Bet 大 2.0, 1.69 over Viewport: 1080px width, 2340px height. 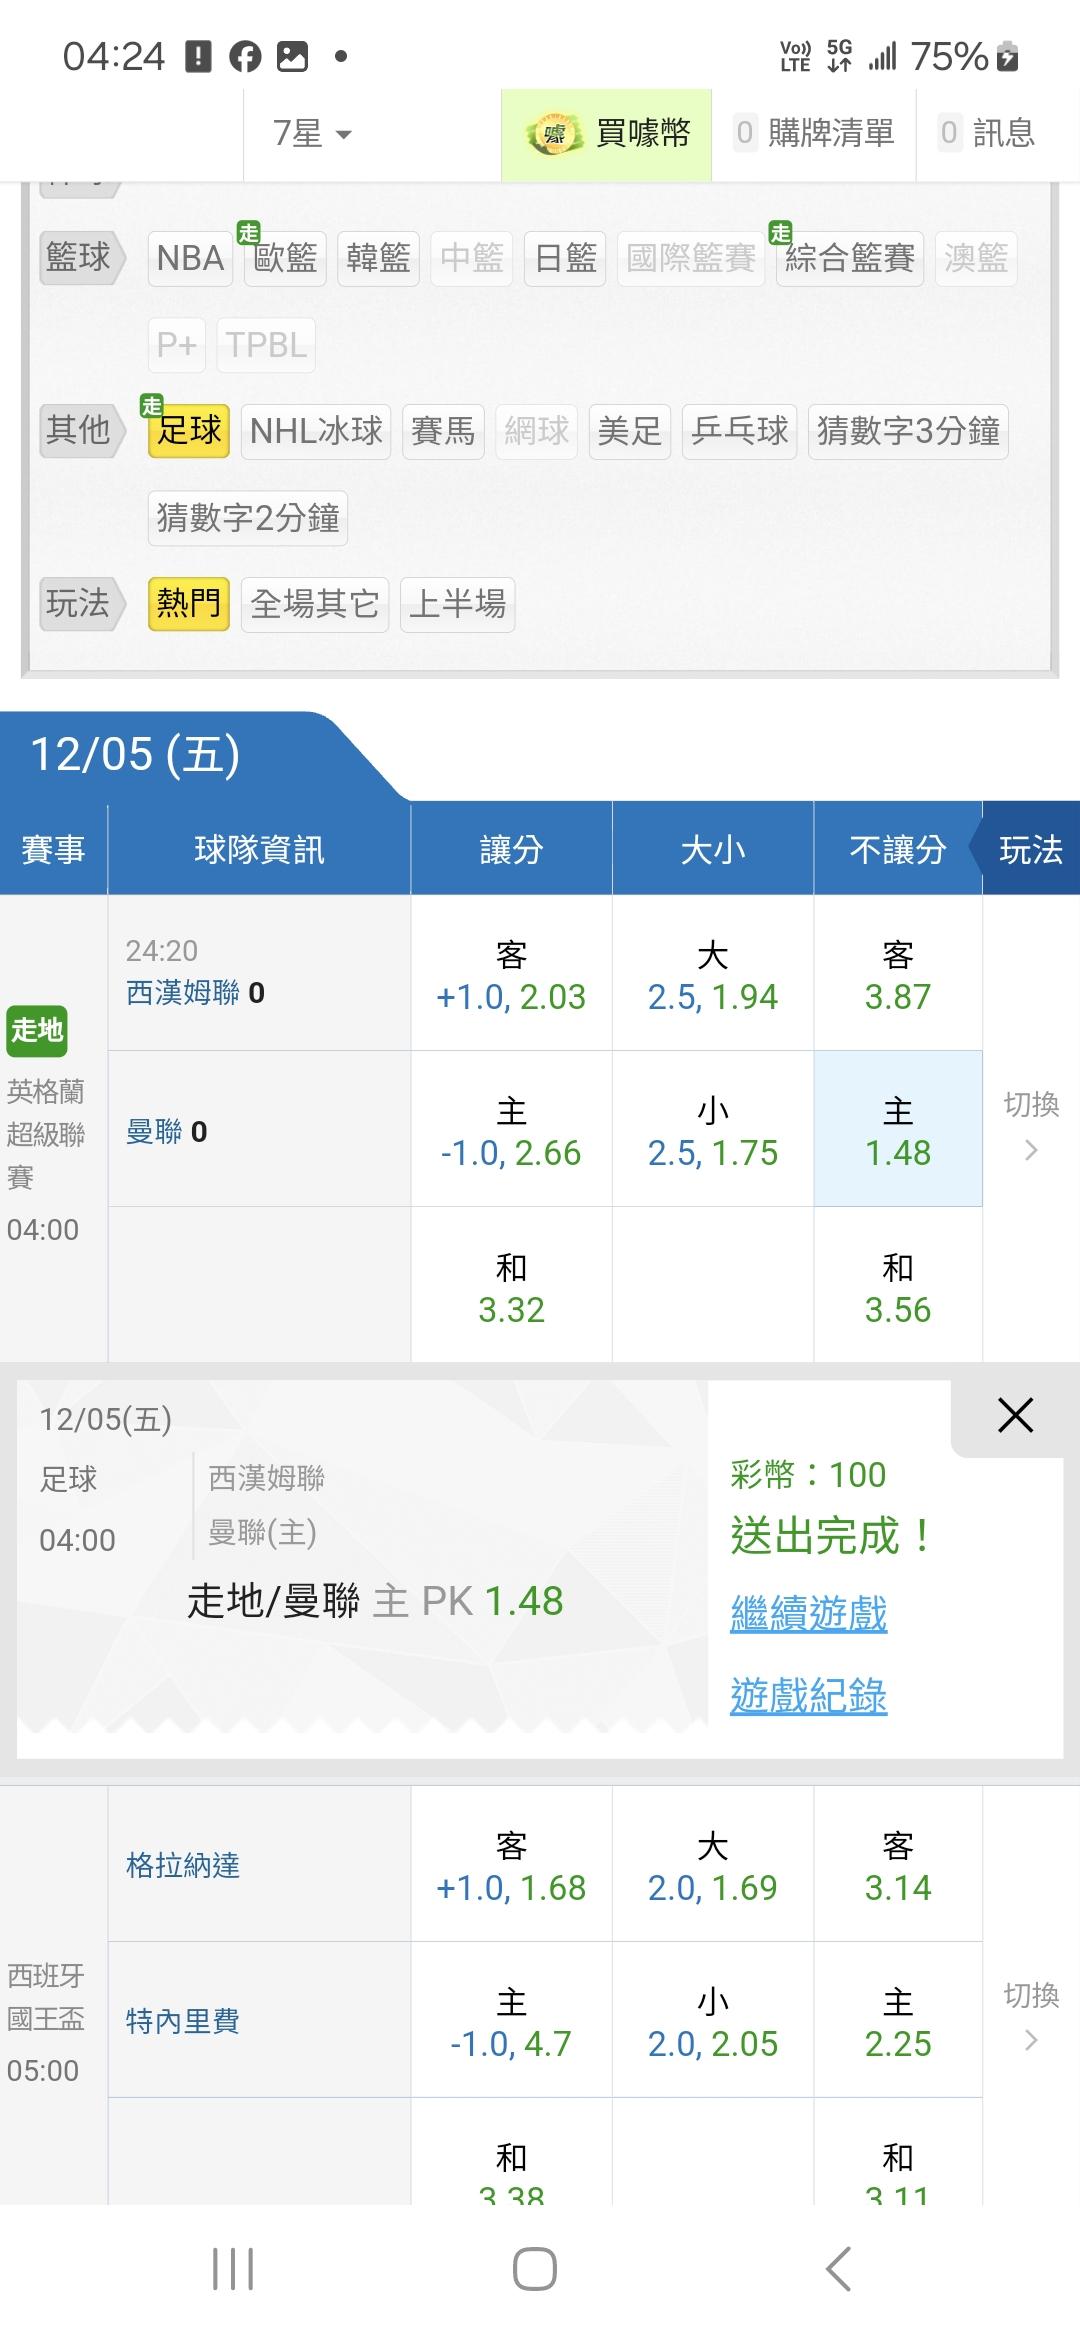pyautogui.click(x=713, y=1865)
